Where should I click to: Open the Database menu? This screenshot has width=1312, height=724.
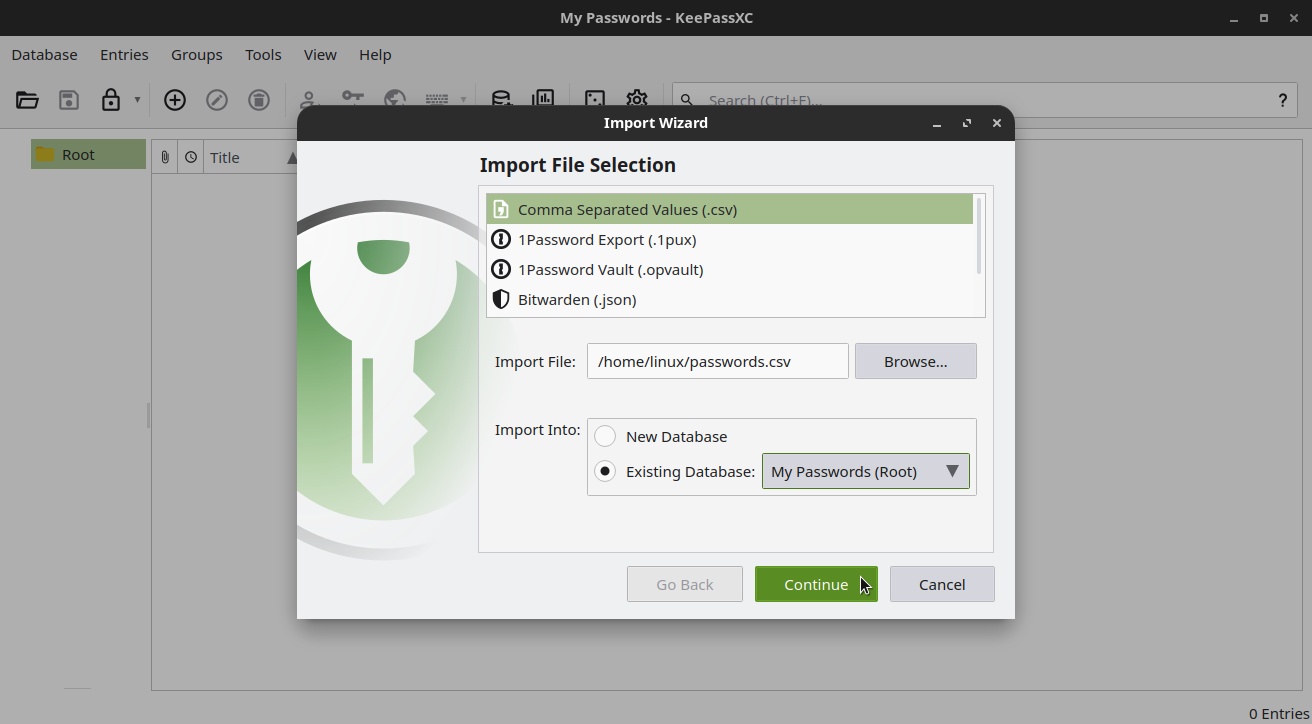point(44,55)
